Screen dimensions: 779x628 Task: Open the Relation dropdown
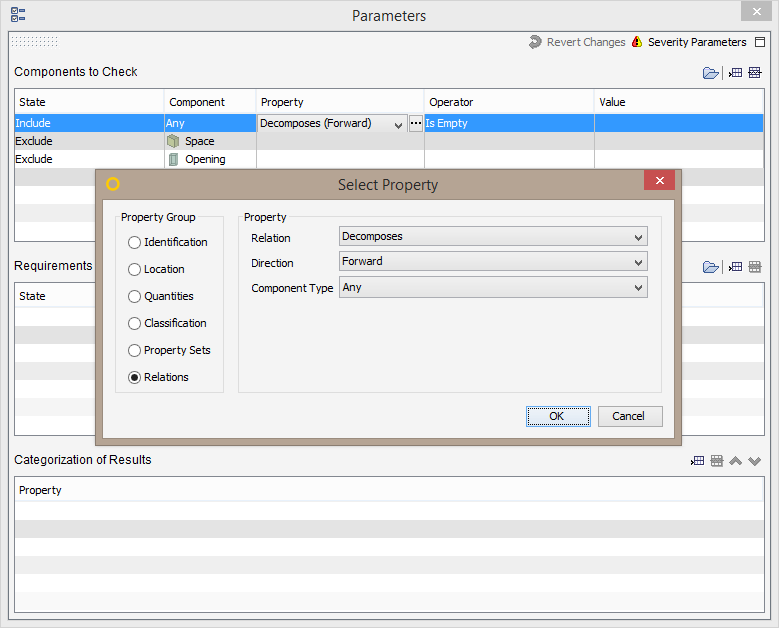493,237
